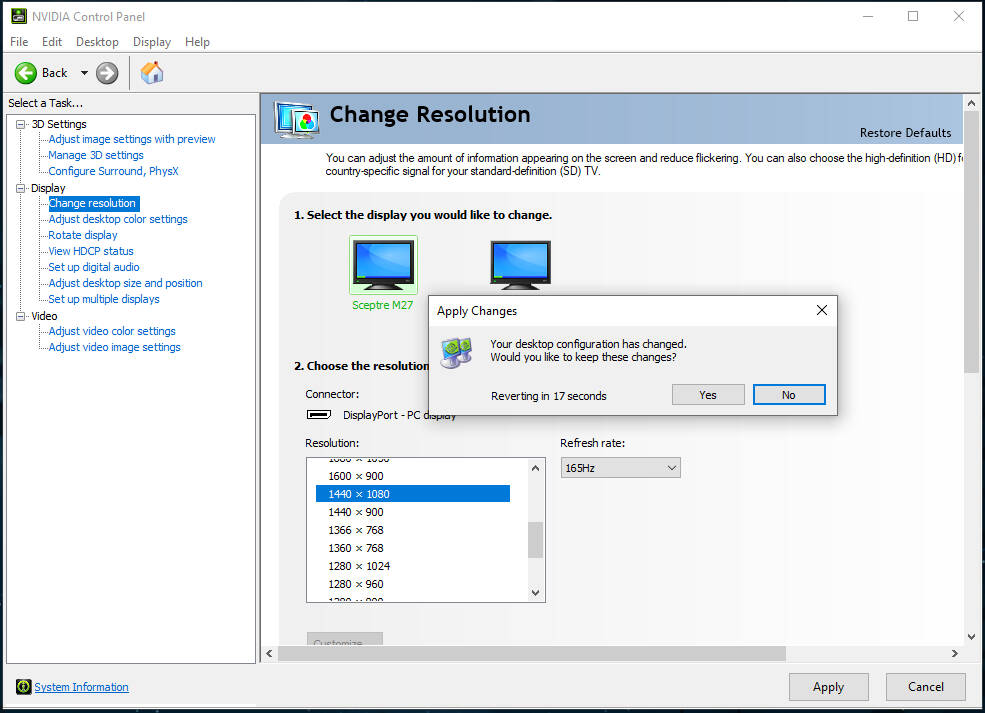Image resolution: width=985 pixels, height=713 pixels.
Task: Open Adjust desktop color settings
Action: click(x=118, y=219)
